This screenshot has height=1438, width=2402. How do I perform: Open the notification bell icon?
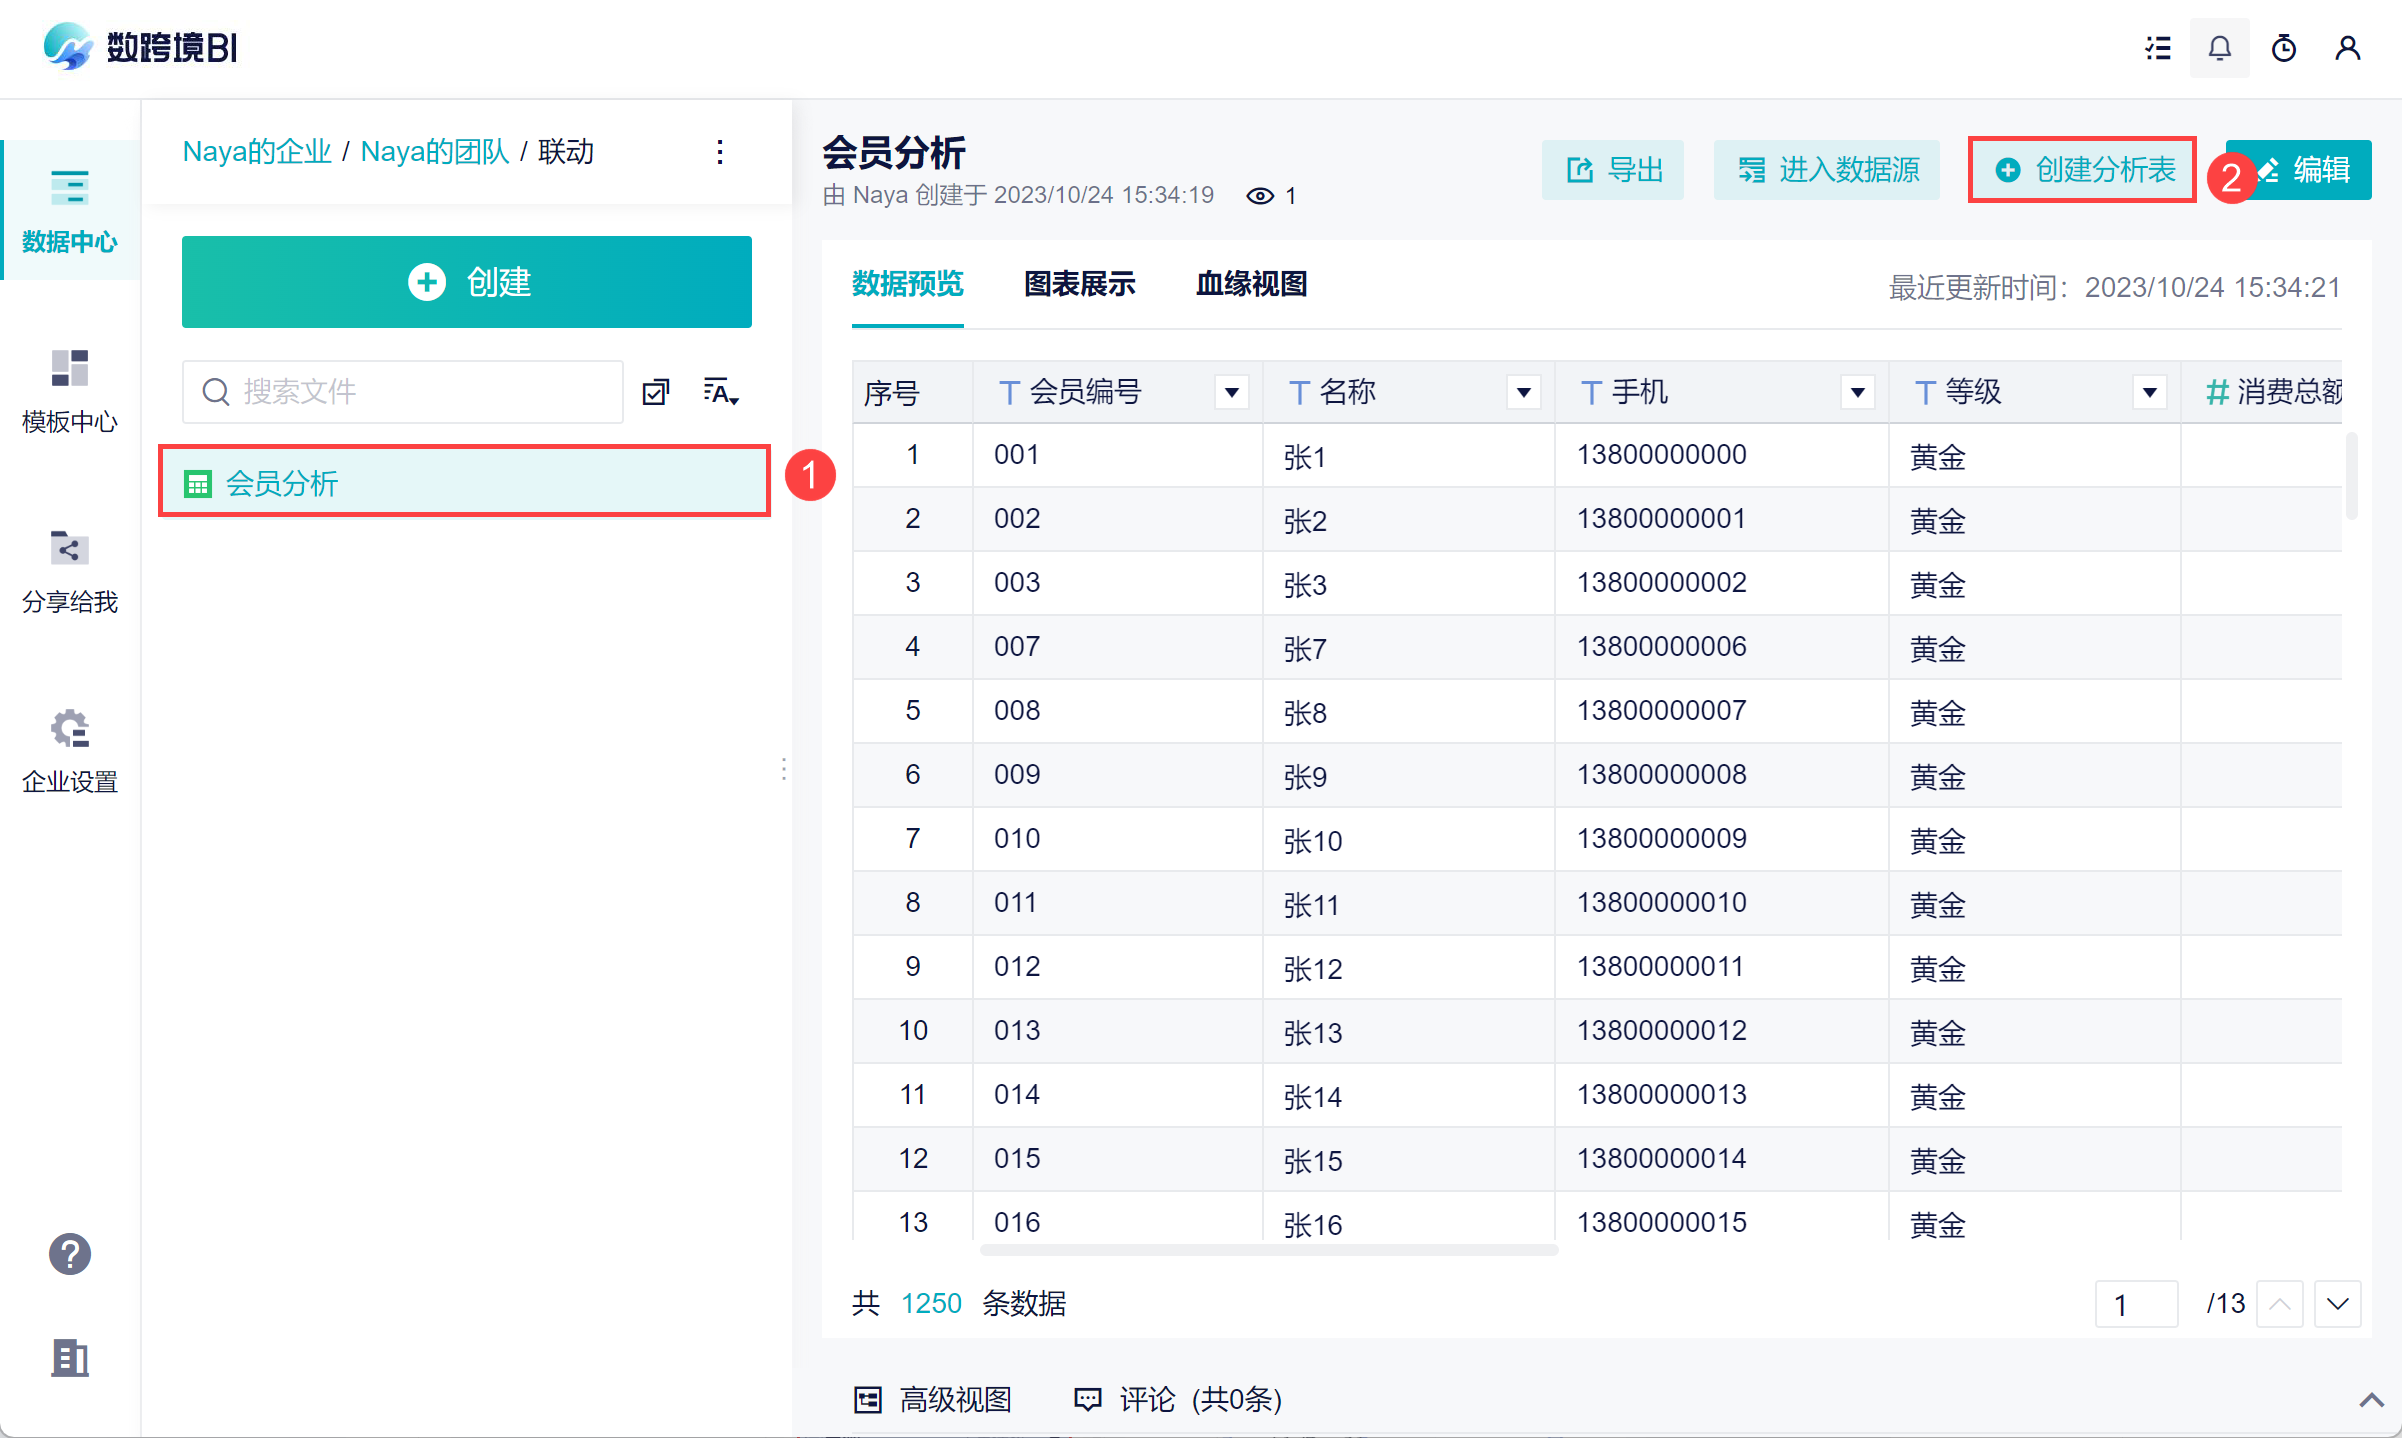click(2219, 48)
